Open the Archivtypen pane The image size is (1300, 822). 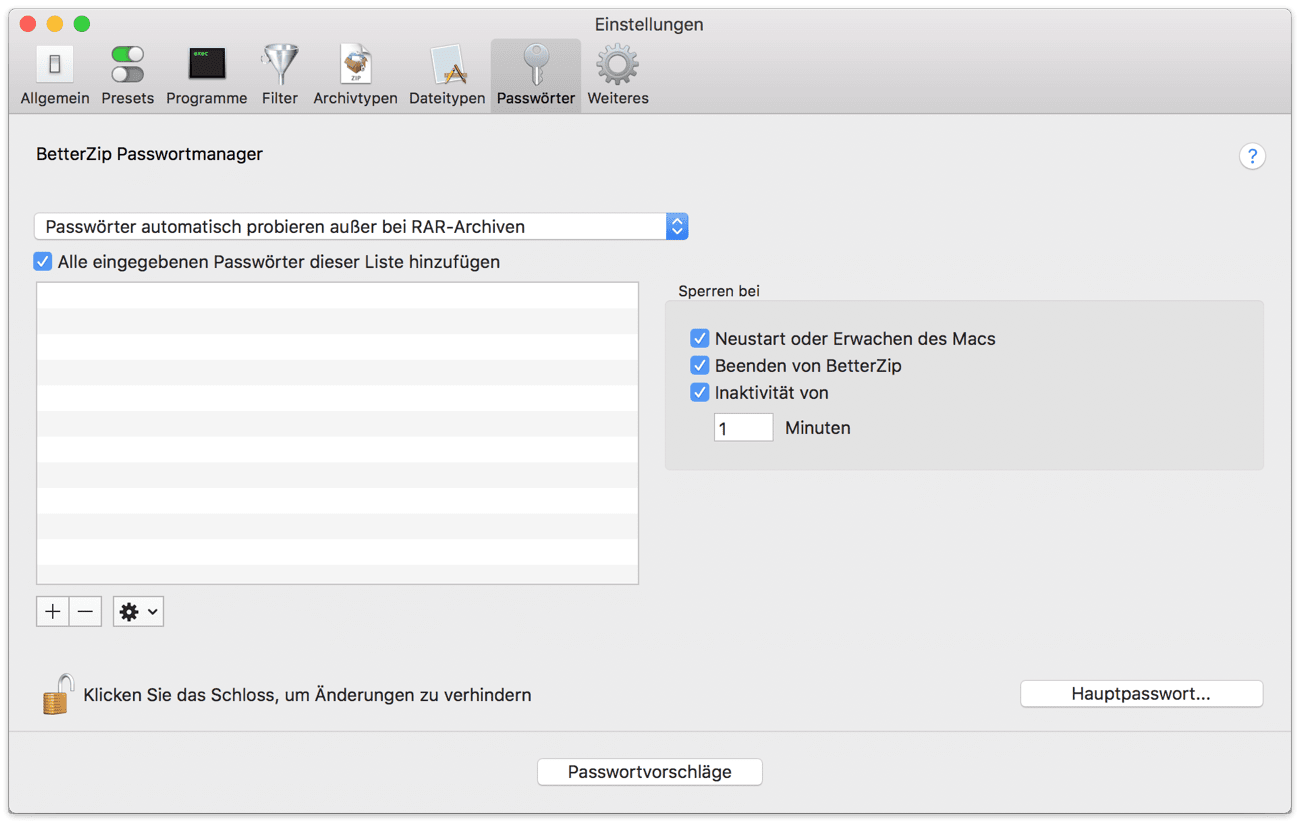pyautogui.click(x=355, y=75)
